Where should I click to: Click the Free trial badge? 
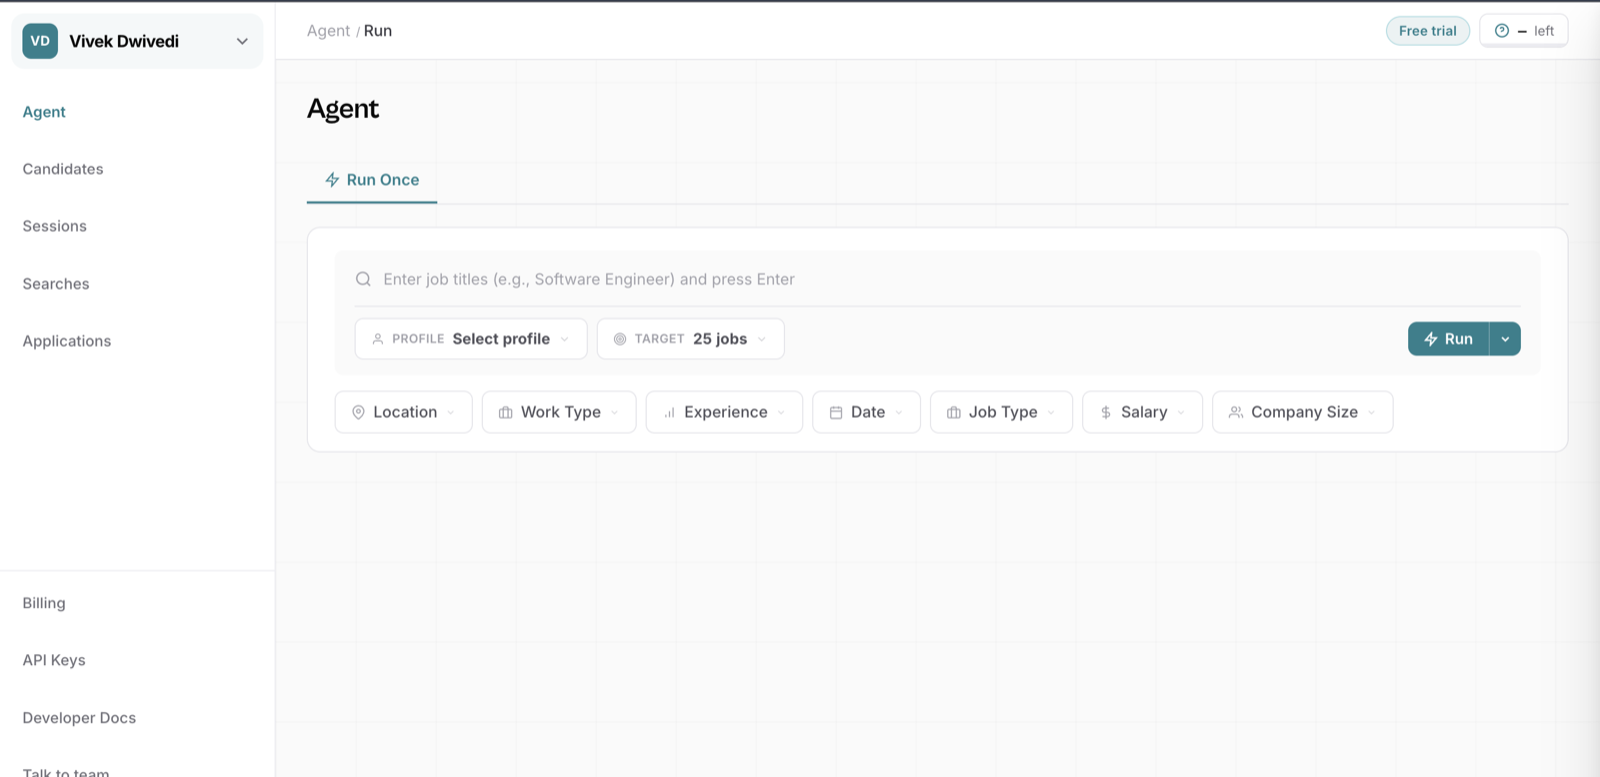[1428, 31]
